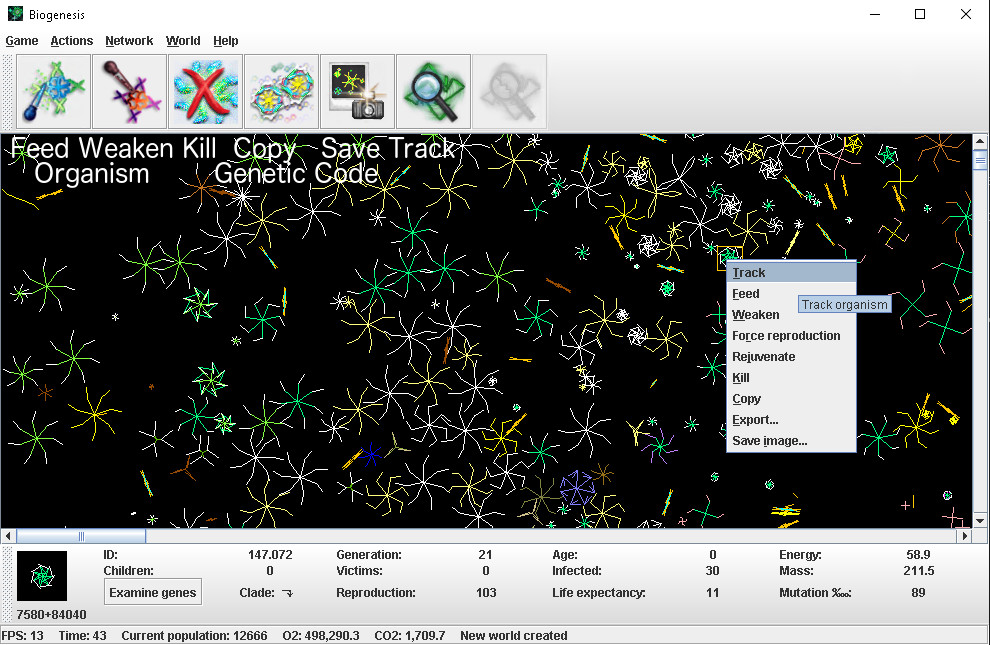Screen dimensions: 990x645
Task: Click the Save image camera icon
Action: pyautogui.click(x=358, y=92)
